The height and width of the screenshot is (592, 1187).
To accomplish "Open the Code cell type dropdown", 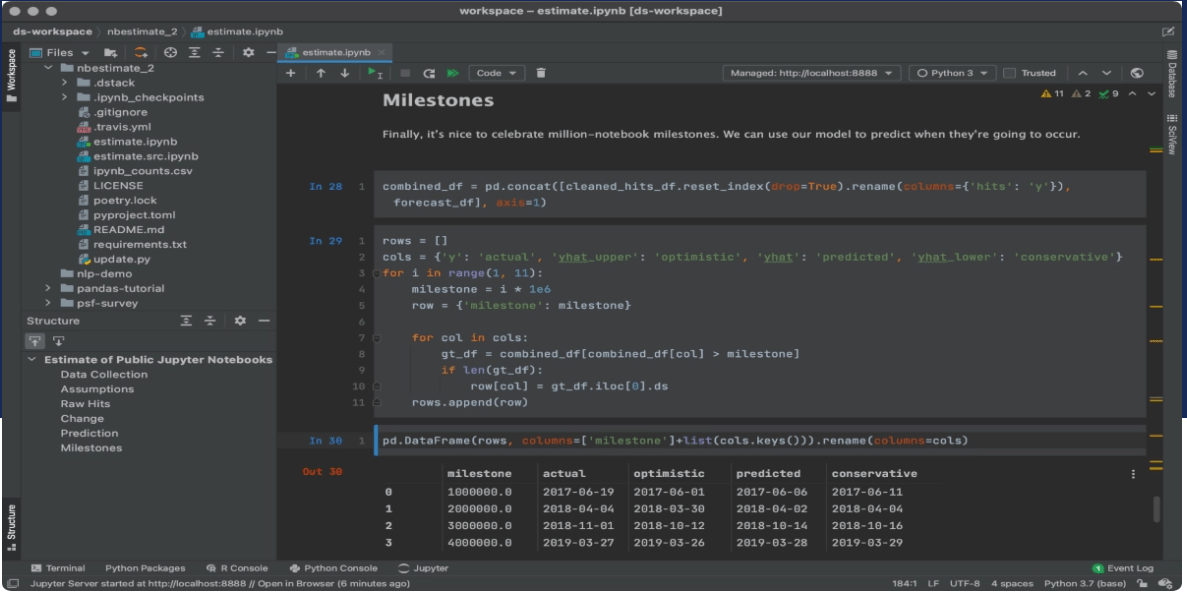I will (496, 72).
